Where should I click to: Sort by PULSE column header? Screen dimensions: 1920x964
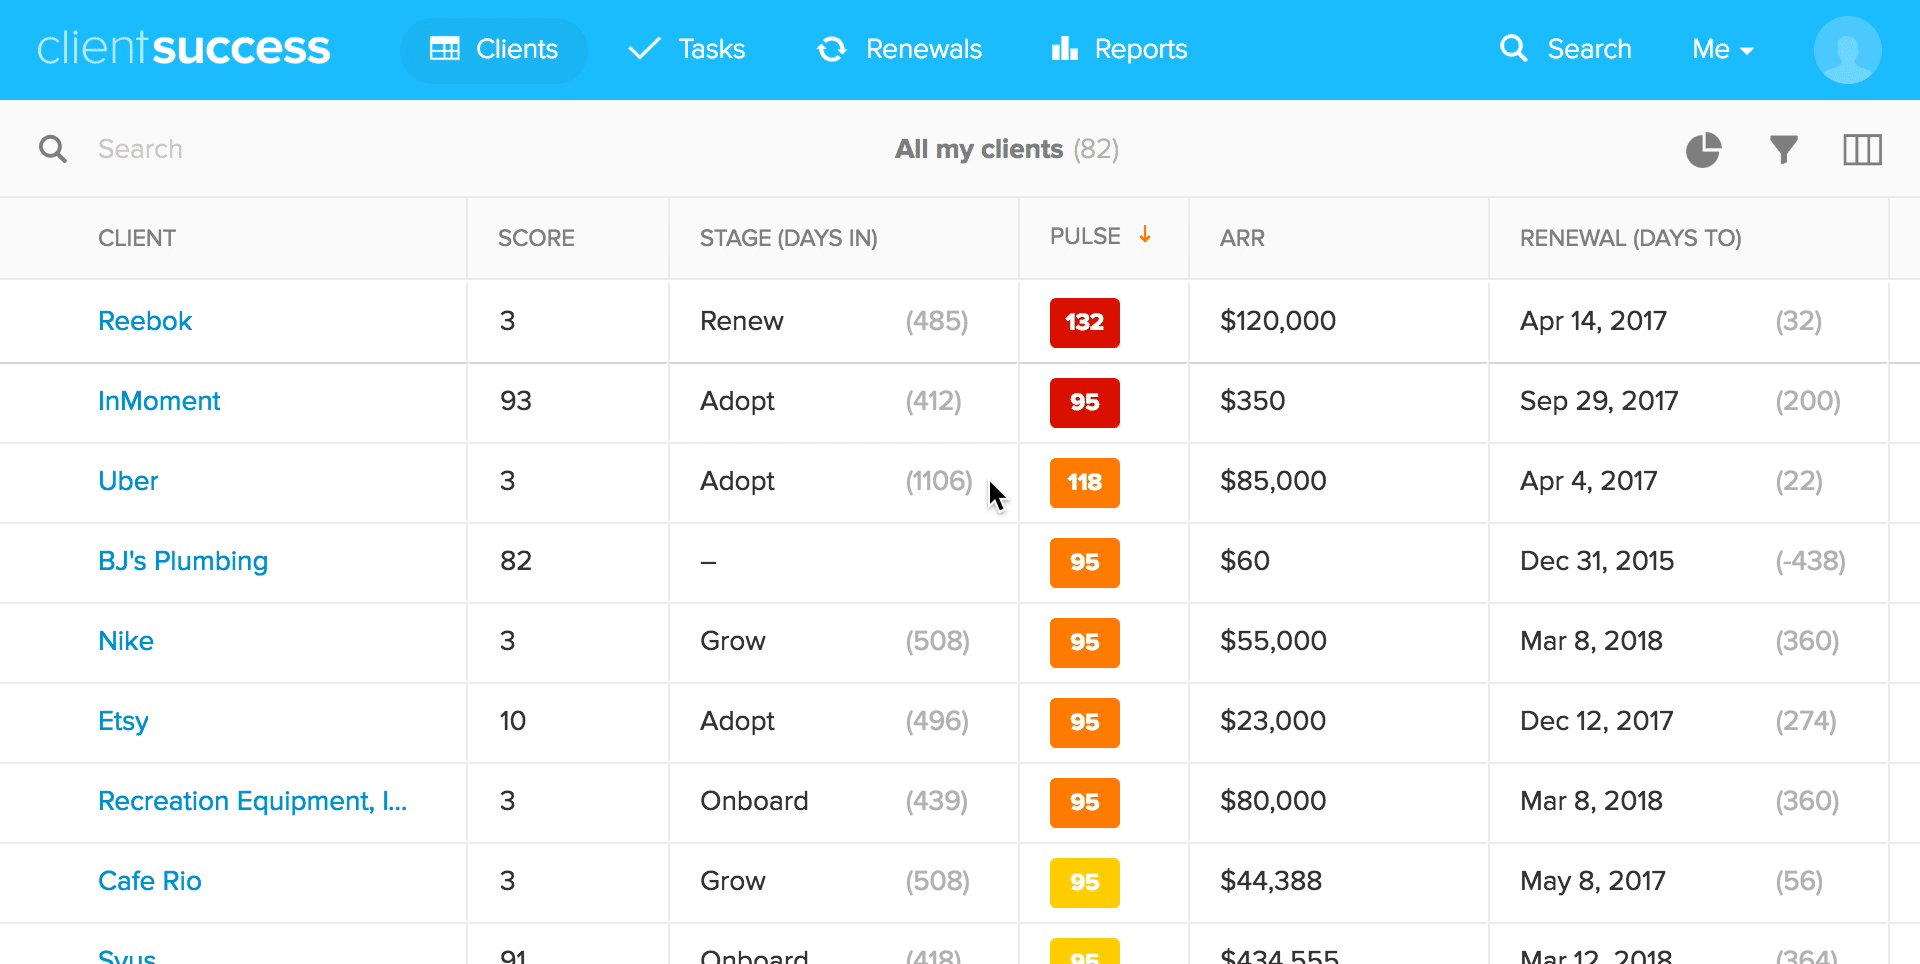point(1085,236)
